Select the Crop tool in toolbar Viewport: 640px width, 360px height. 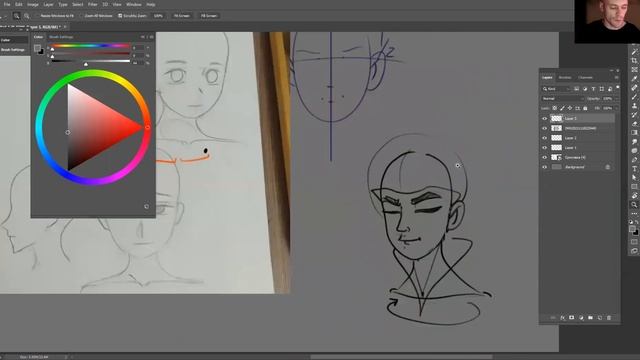click(634, 61)
